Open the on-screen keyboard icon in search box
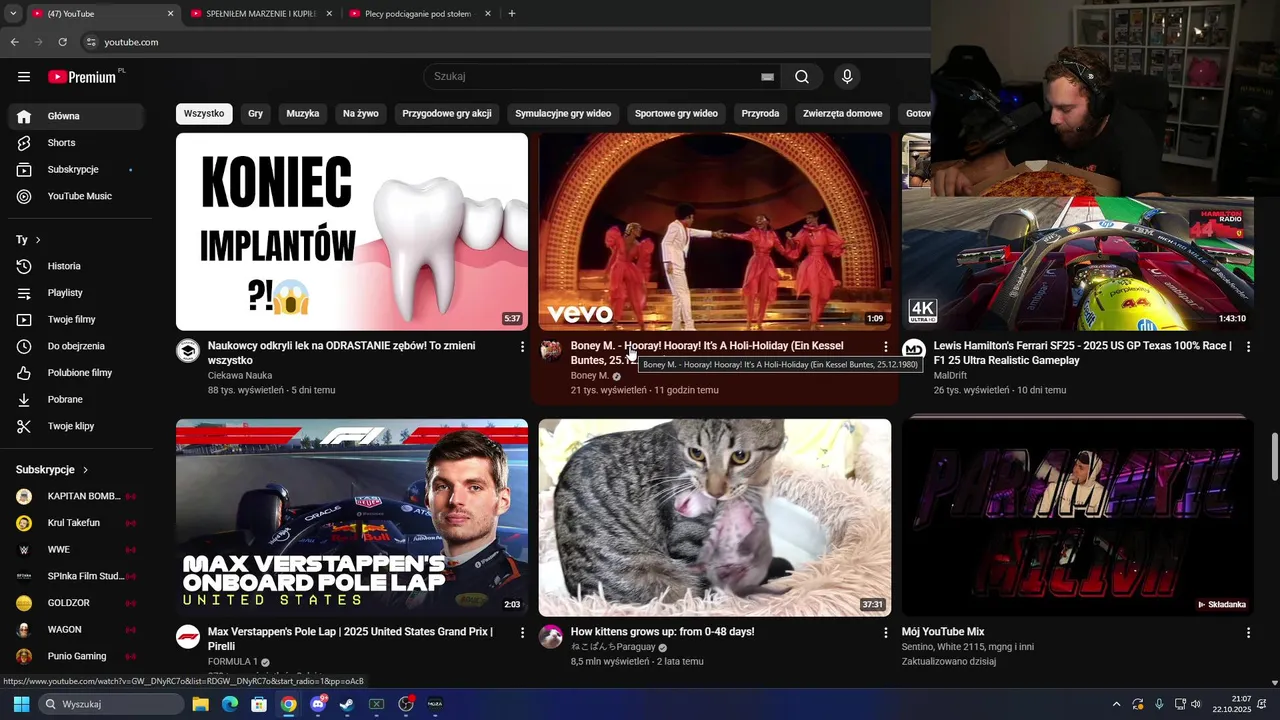1280x720 pixels. (767, 77)
